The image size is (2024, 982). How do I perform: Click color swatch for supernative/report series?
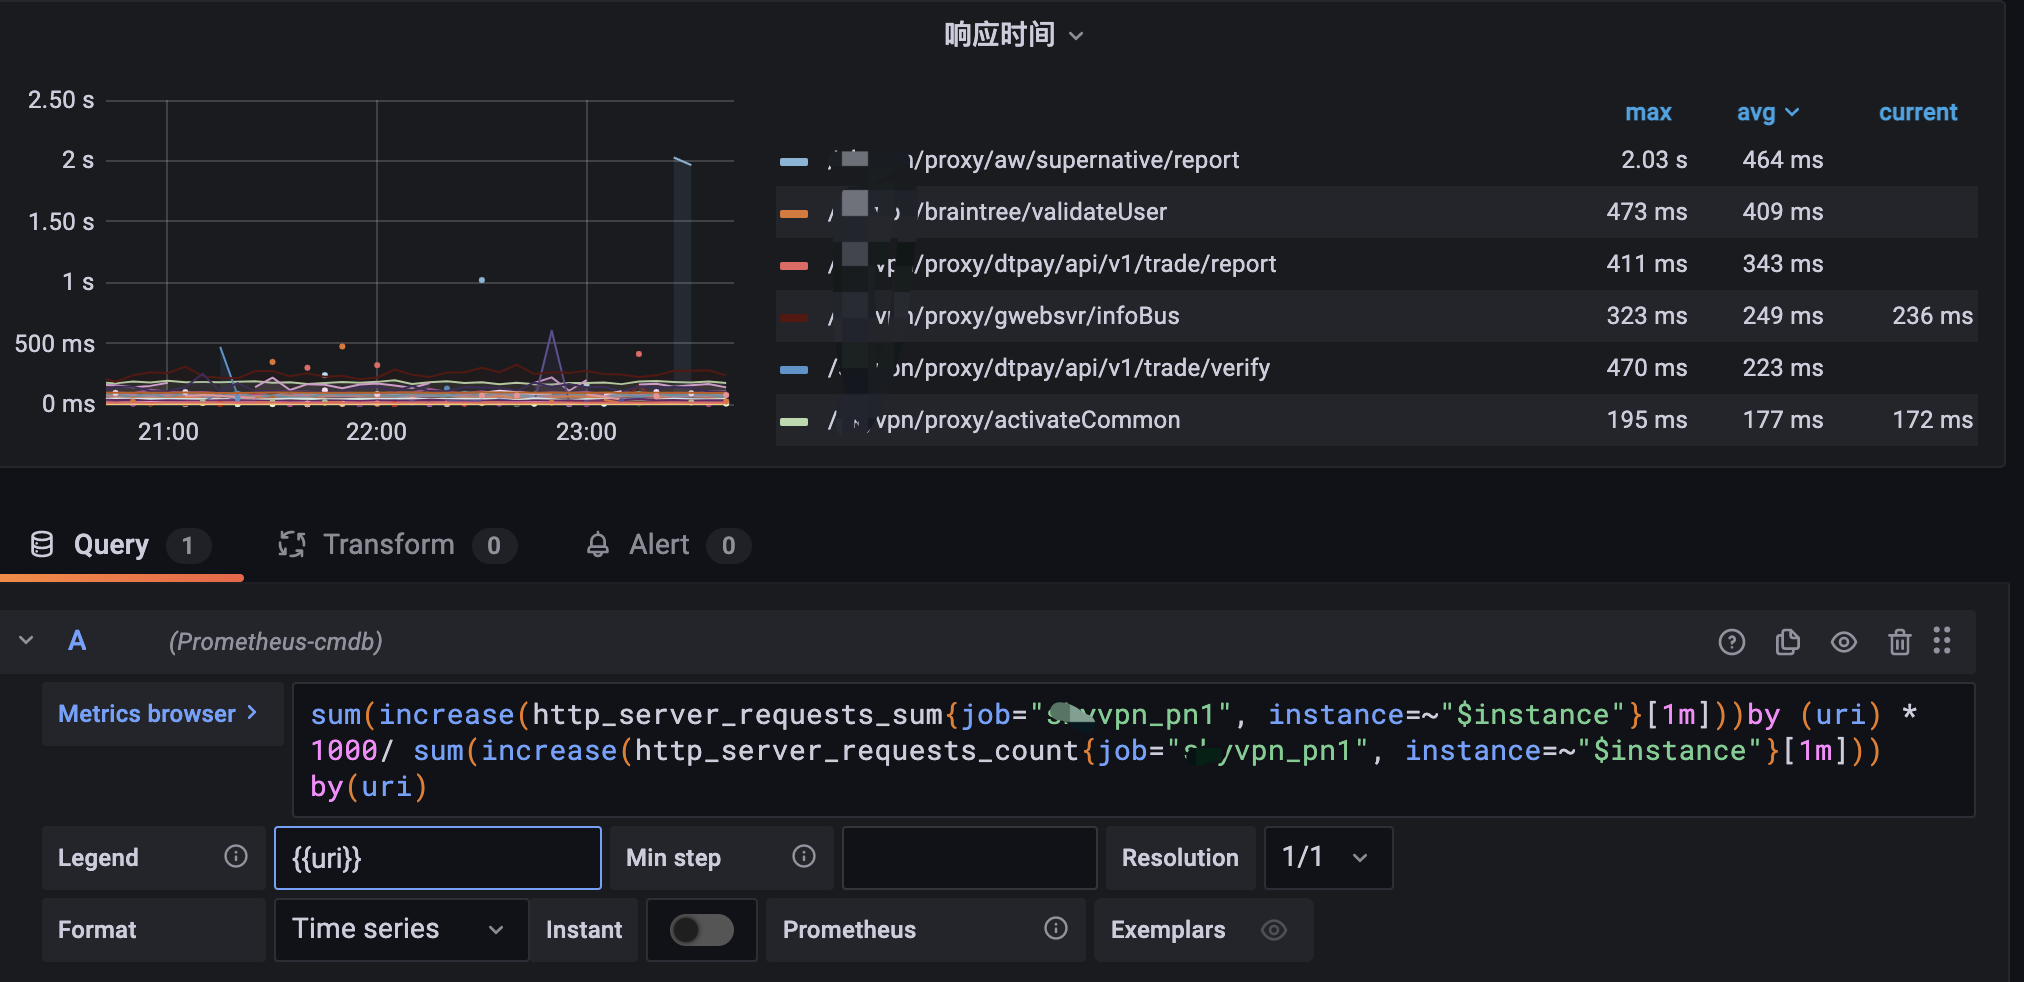(794, 161)
